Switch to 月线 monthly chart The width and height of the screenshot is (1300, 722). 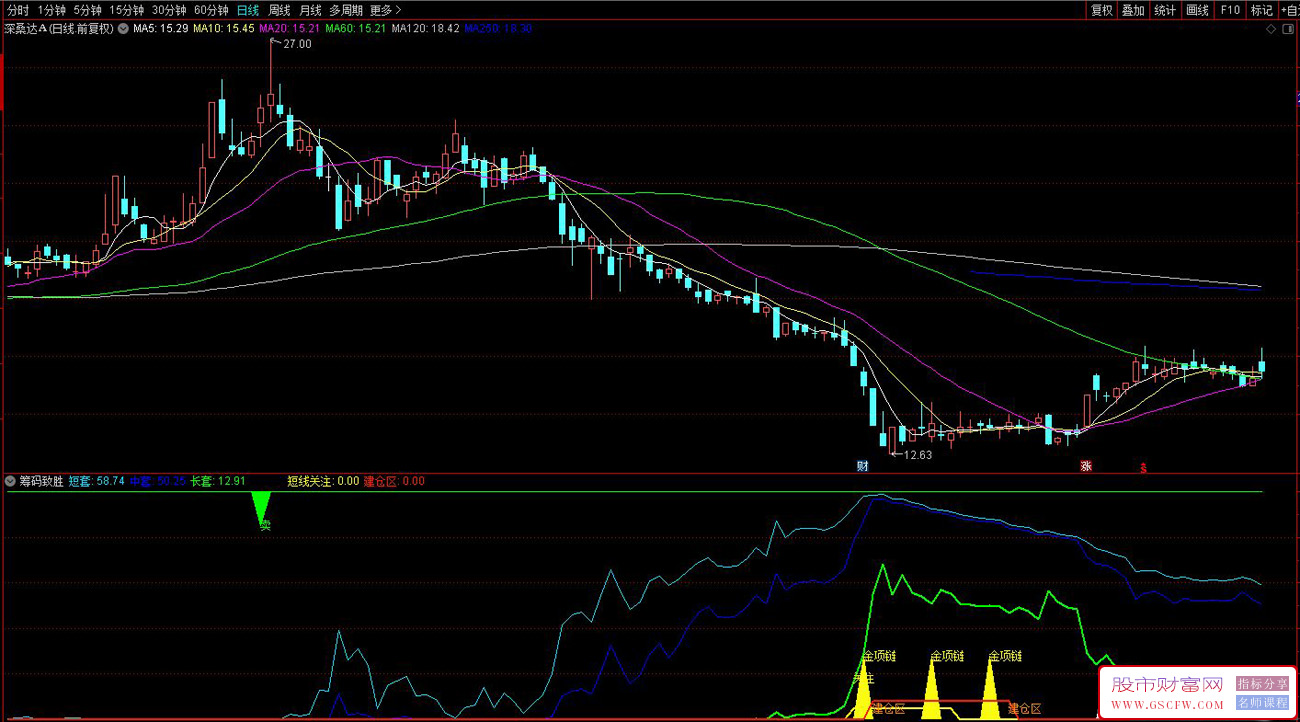[x=311, y=10]
